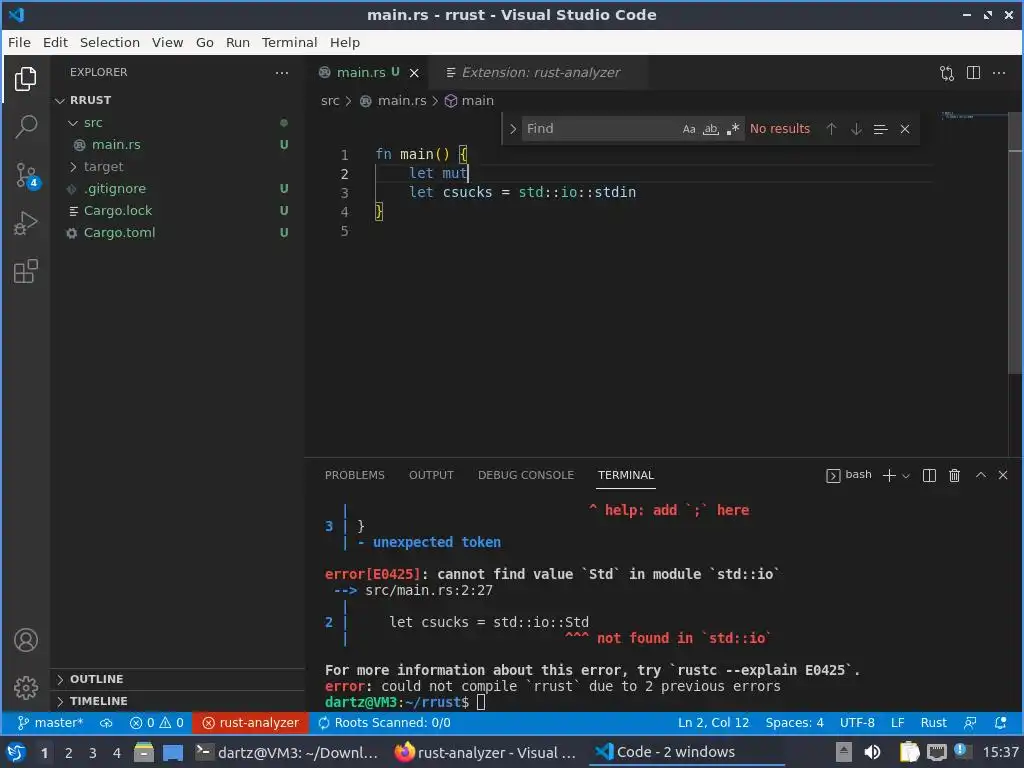
Task: Go to next match arrow in Find
Action: click(856, 129)
